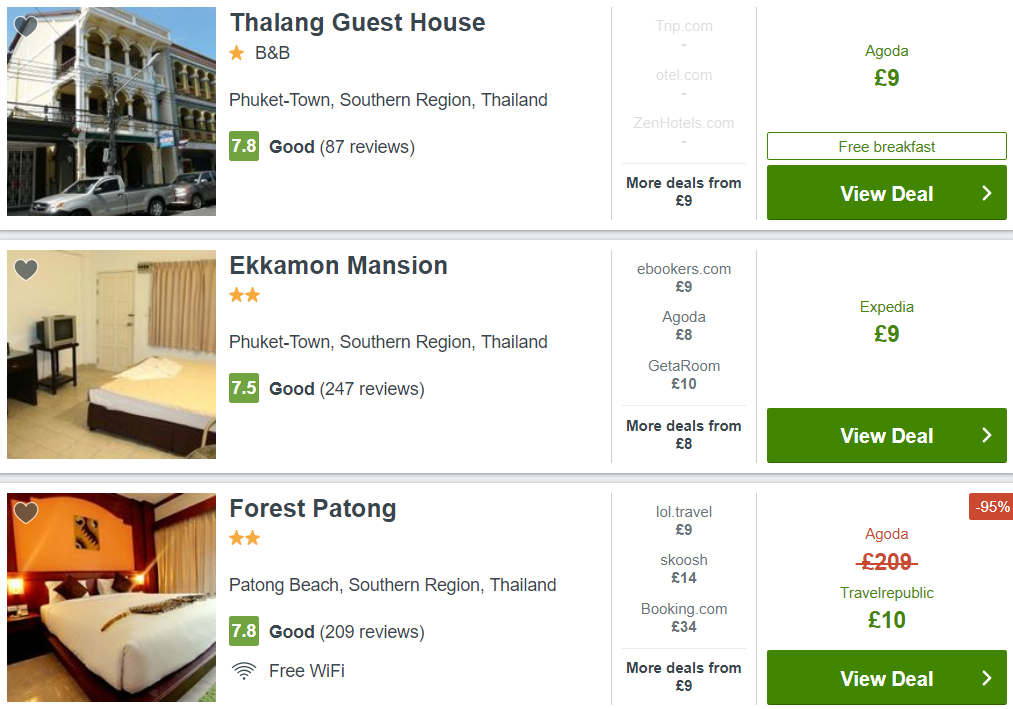Viewport: 1013px width, 709px height.
Task: Open the Ekkamon Mansion room photo
Action: pyautogui.click(x=111, y=354)
